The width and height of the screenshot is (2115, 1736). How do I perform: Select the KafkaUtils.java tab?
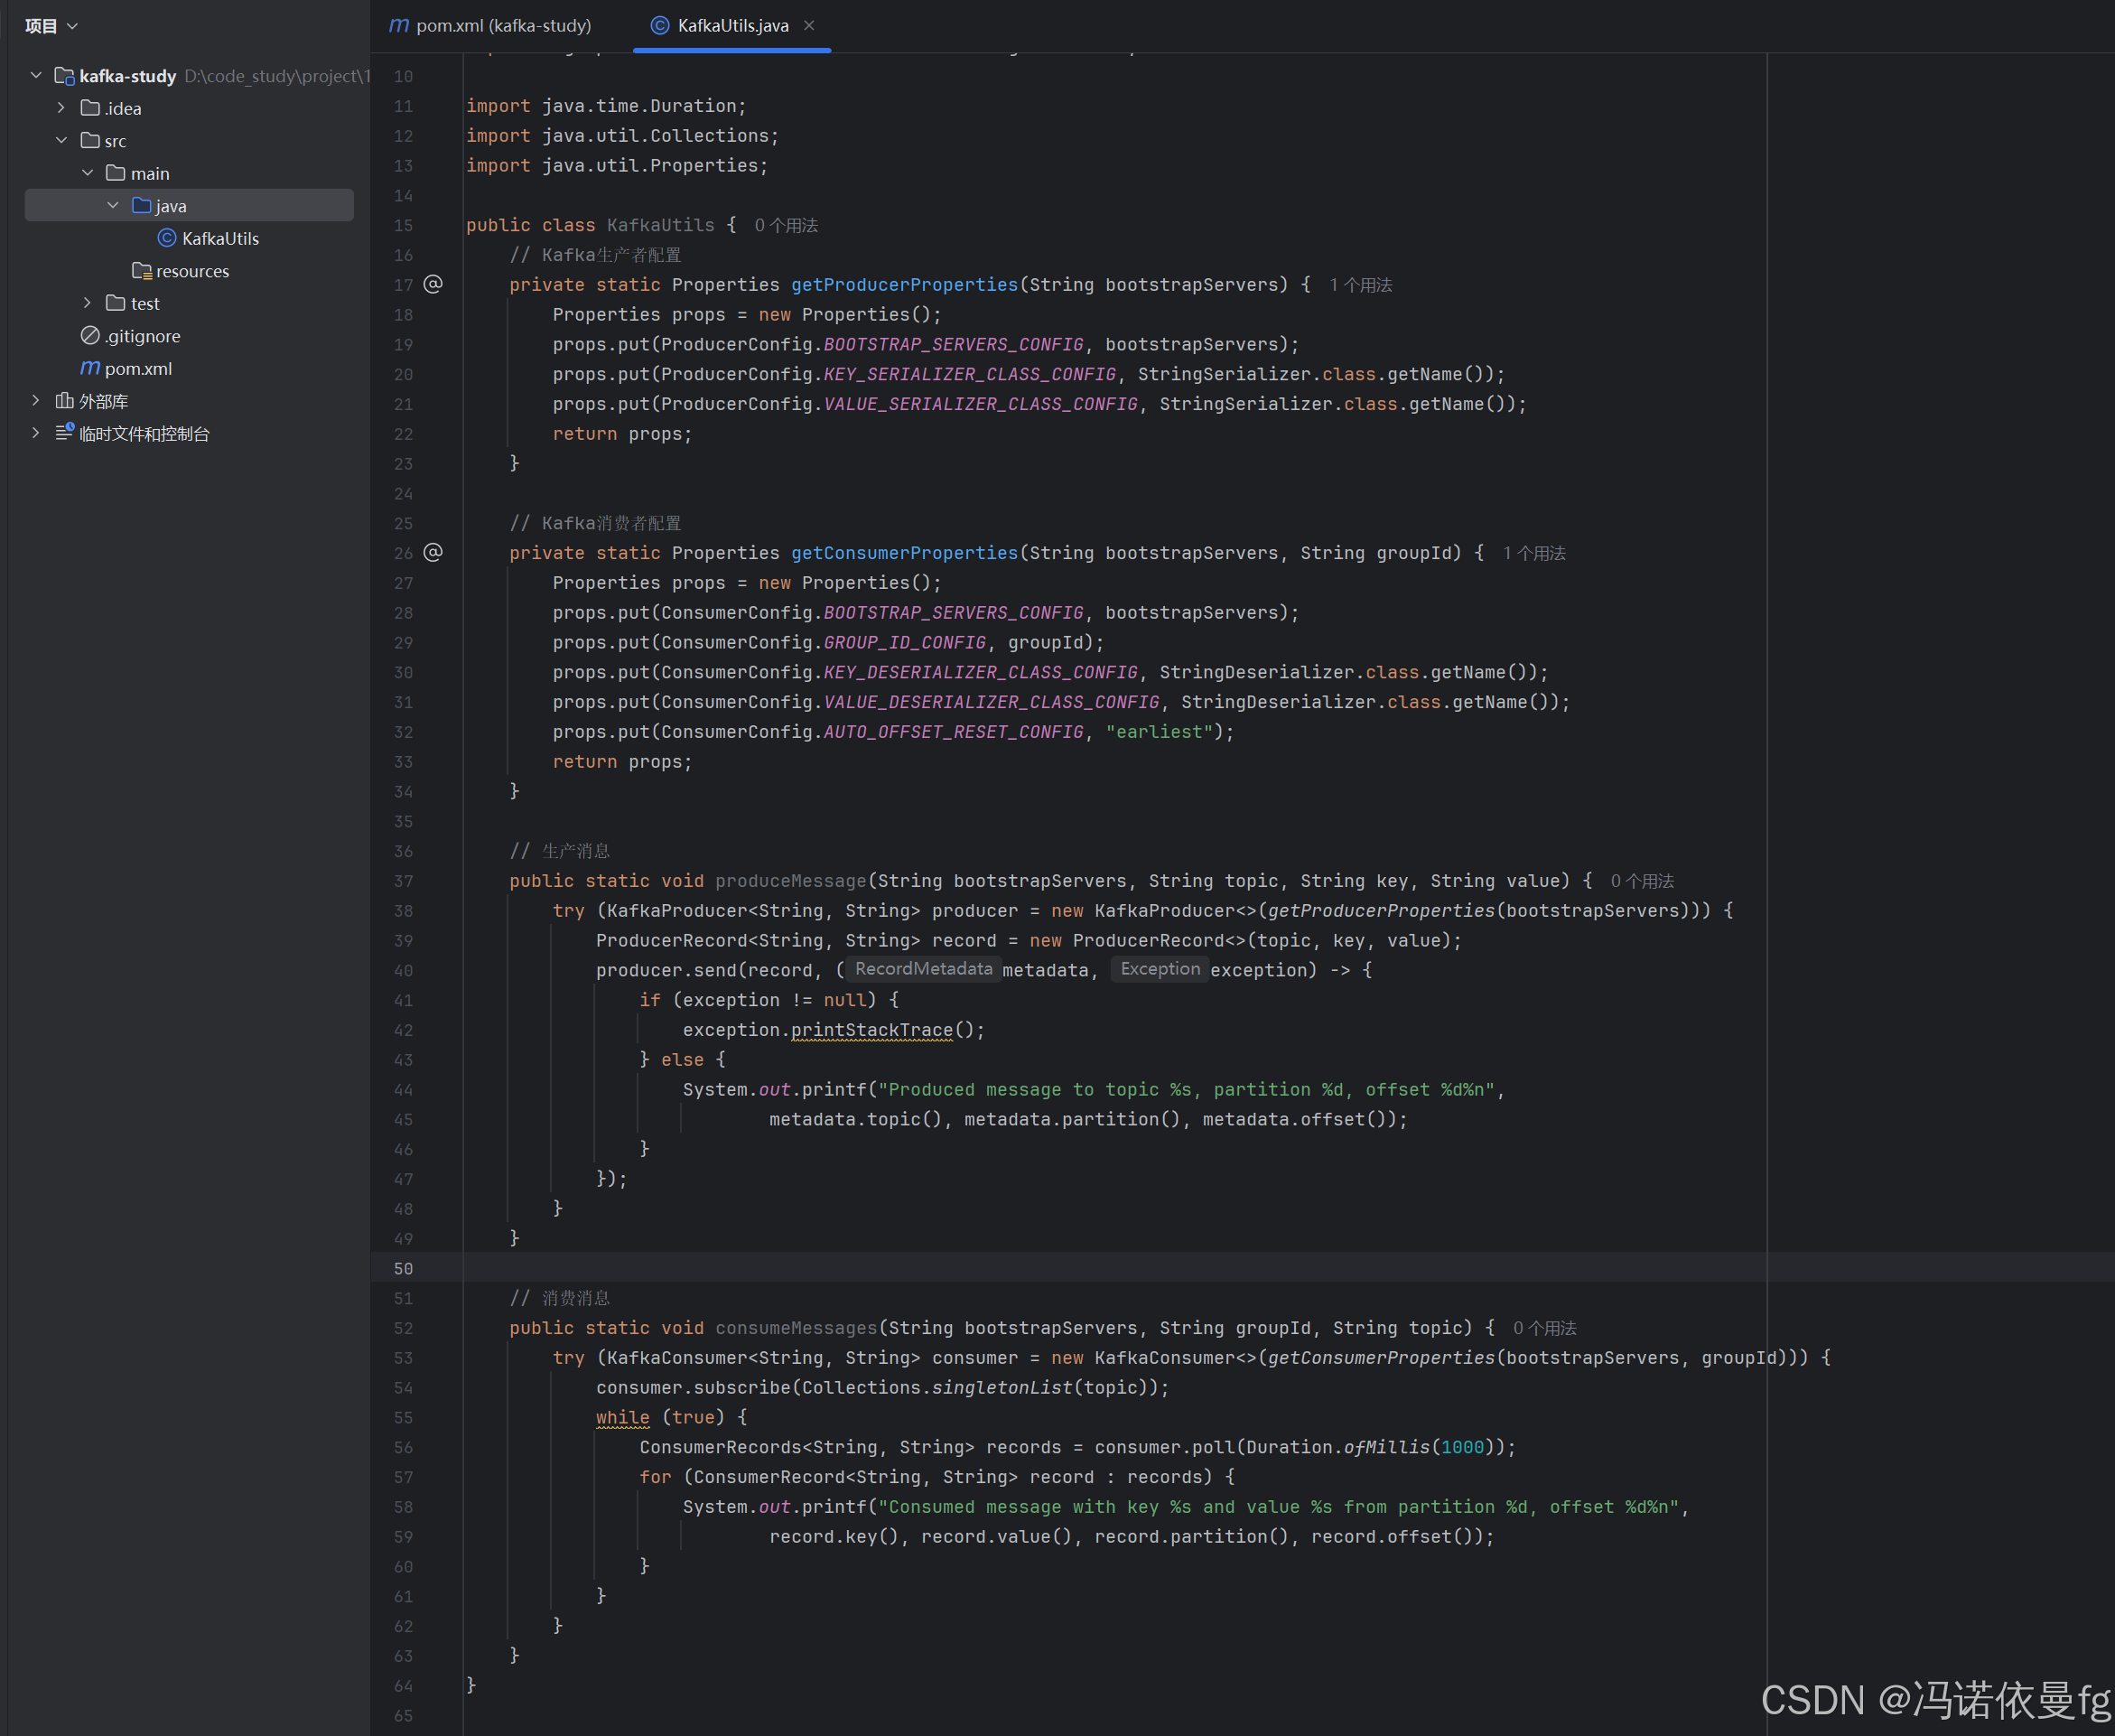click(x=732, y=25)
